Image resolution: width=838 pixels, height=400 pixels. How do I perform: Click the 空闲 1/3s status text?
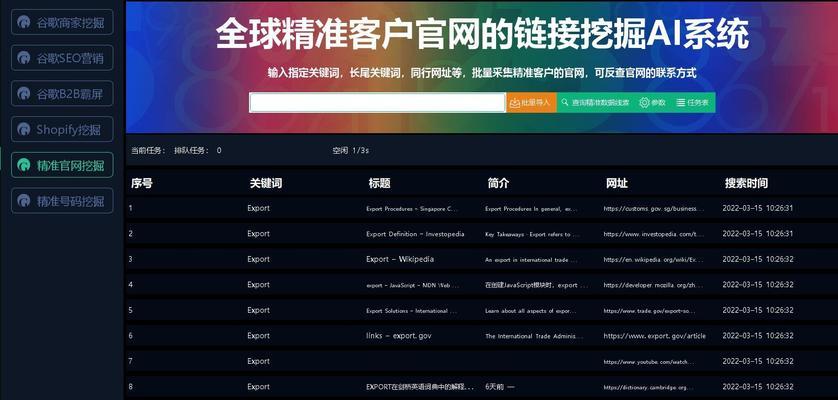click(350, 151)
